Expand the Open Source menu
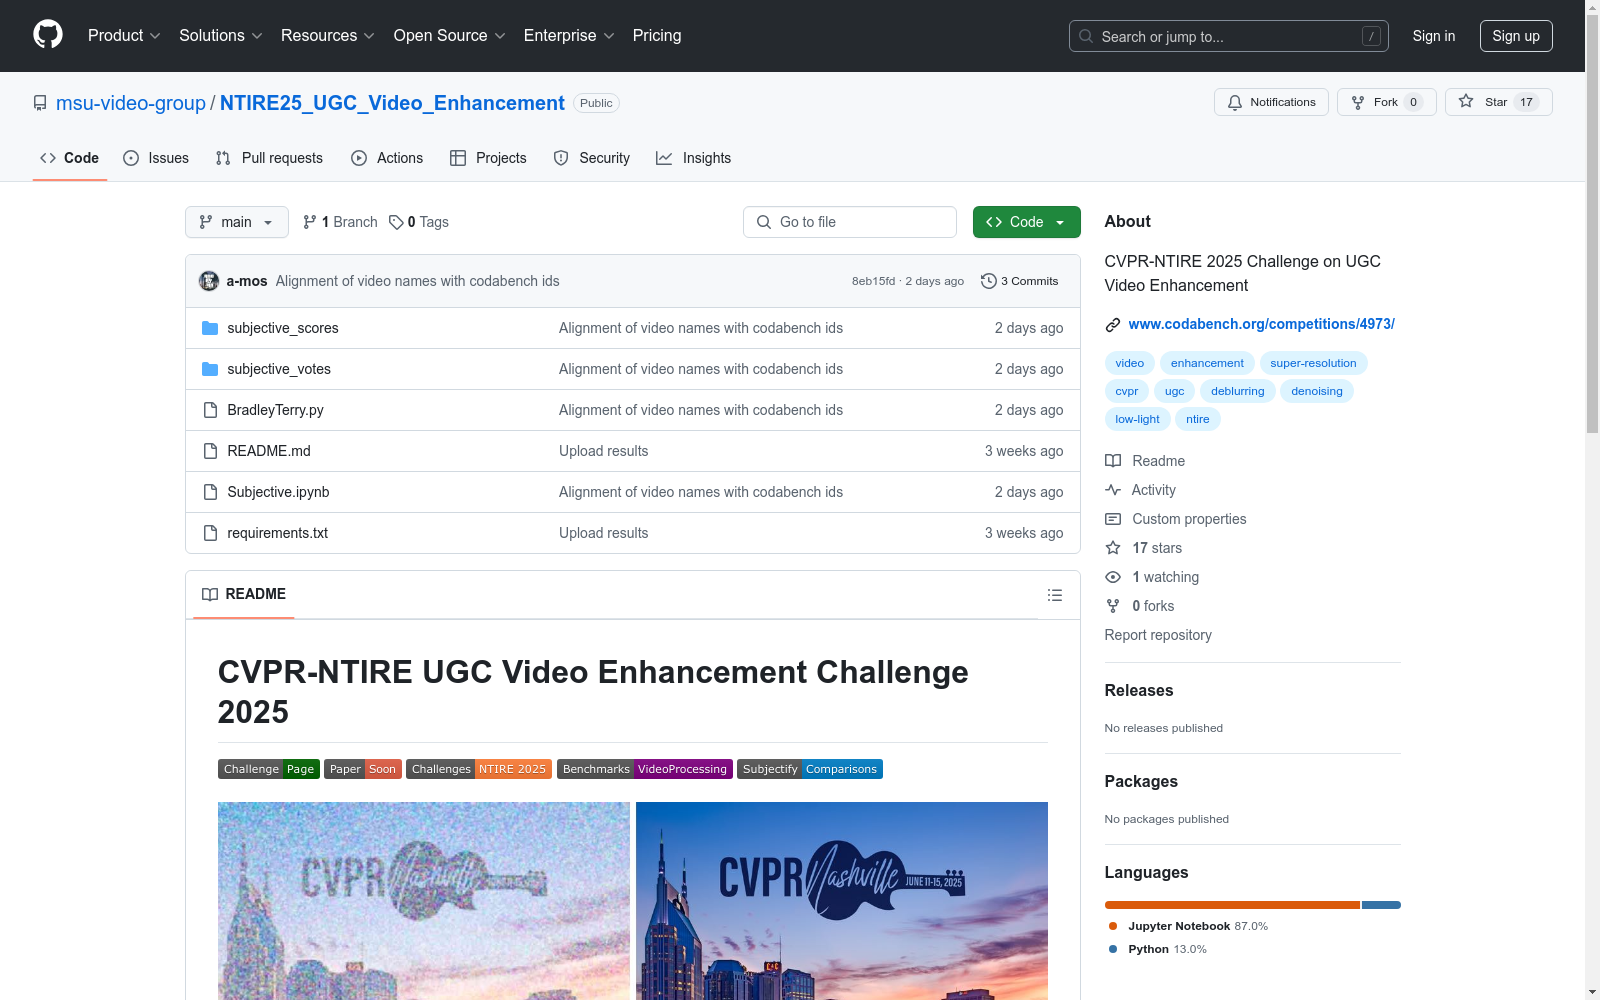 pos(450,35)
